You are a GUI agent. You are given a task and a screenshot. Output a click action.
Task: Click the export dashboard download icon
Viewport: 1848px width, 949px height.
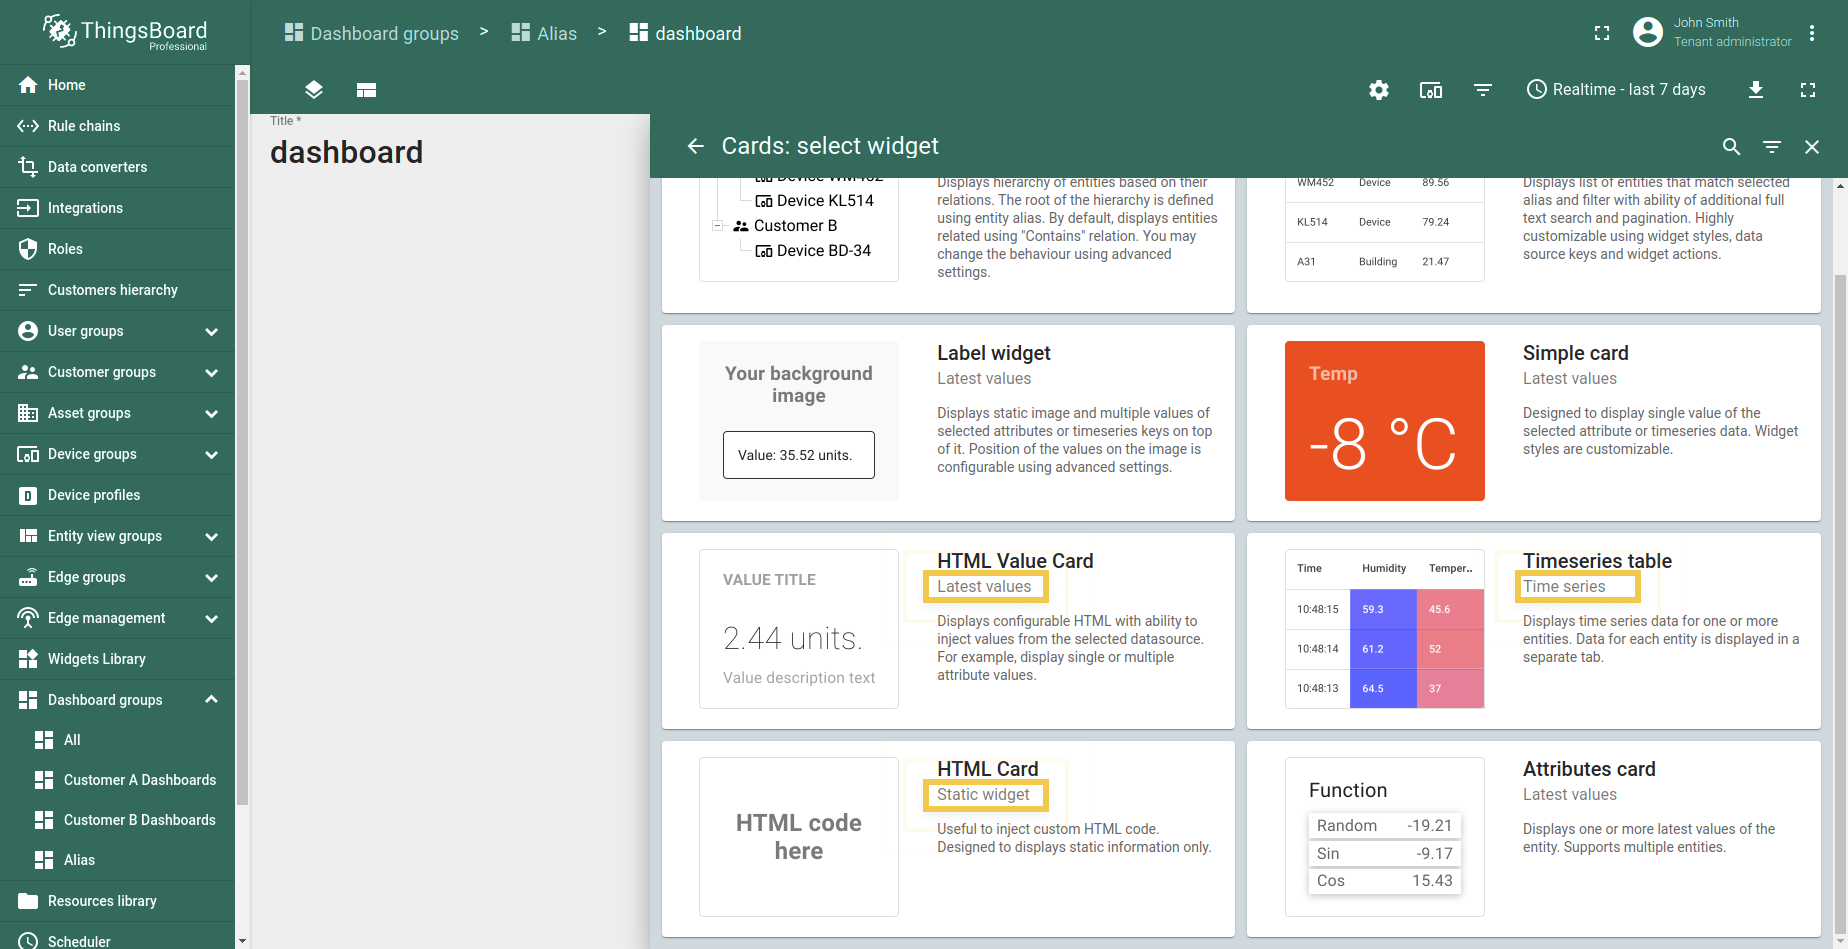click(1756, 90)
